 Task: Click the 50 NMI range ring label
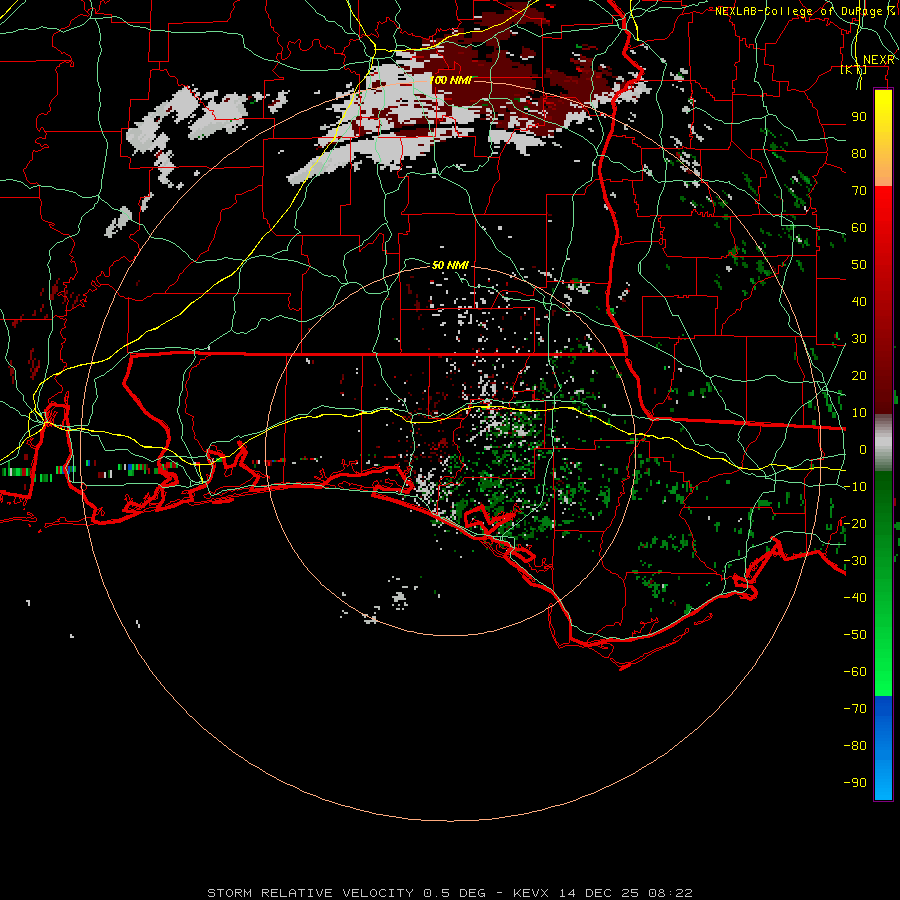(450, 265)
